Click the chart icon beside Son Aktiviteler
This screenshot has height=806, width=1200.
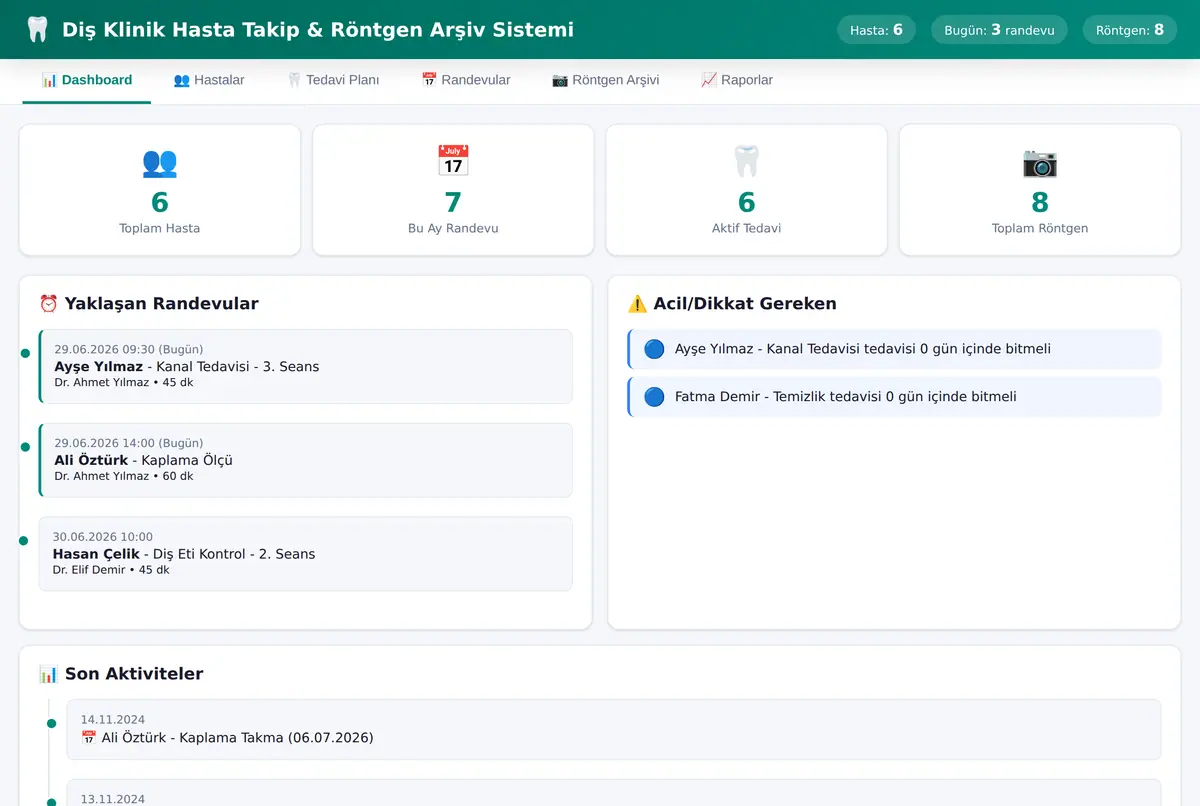click(x=49, y=674)
